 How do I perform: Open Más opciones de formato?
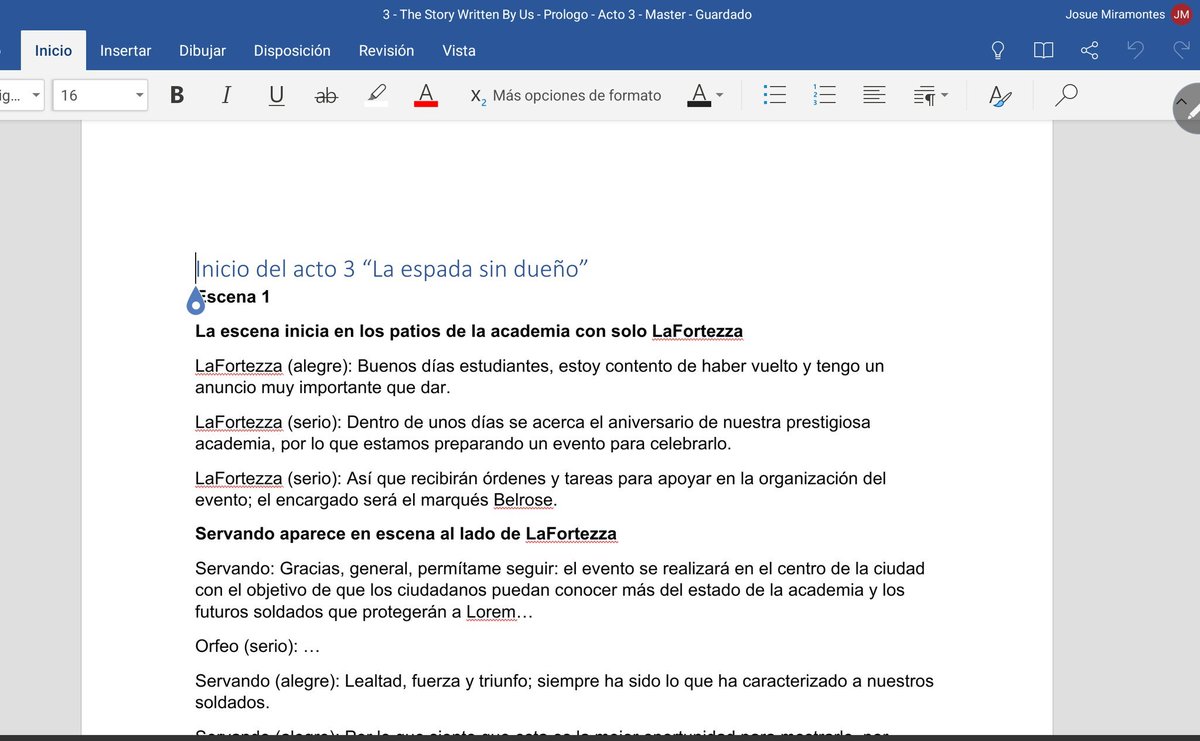(566, 96)
